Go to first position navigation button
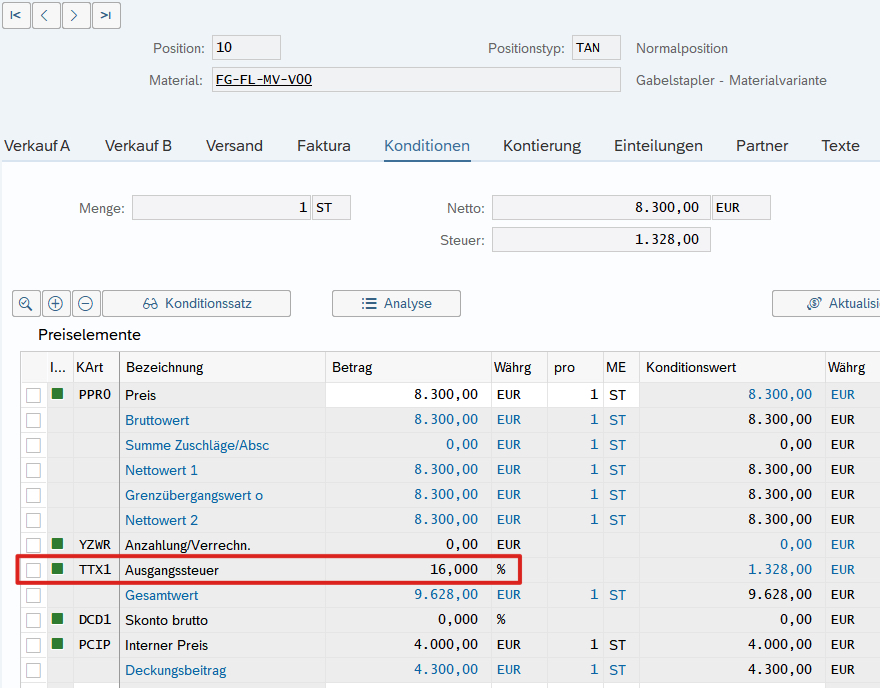This screenshot has height=688, width=880. pos(16,15)
